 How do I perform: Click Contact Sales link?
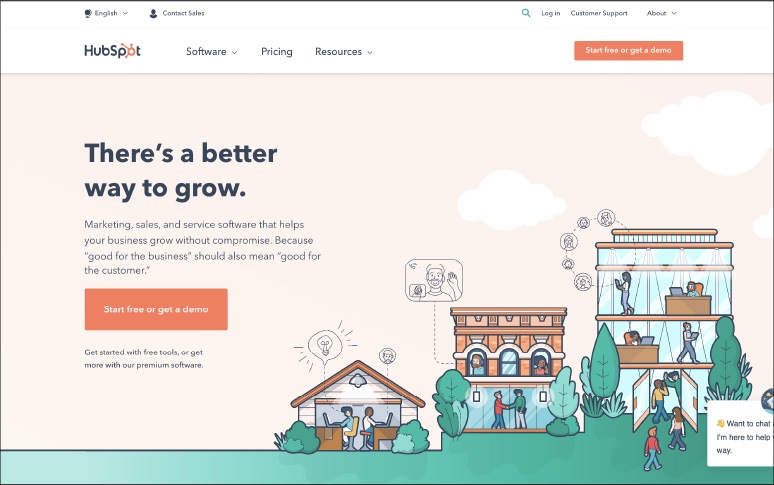coord(183,13)
